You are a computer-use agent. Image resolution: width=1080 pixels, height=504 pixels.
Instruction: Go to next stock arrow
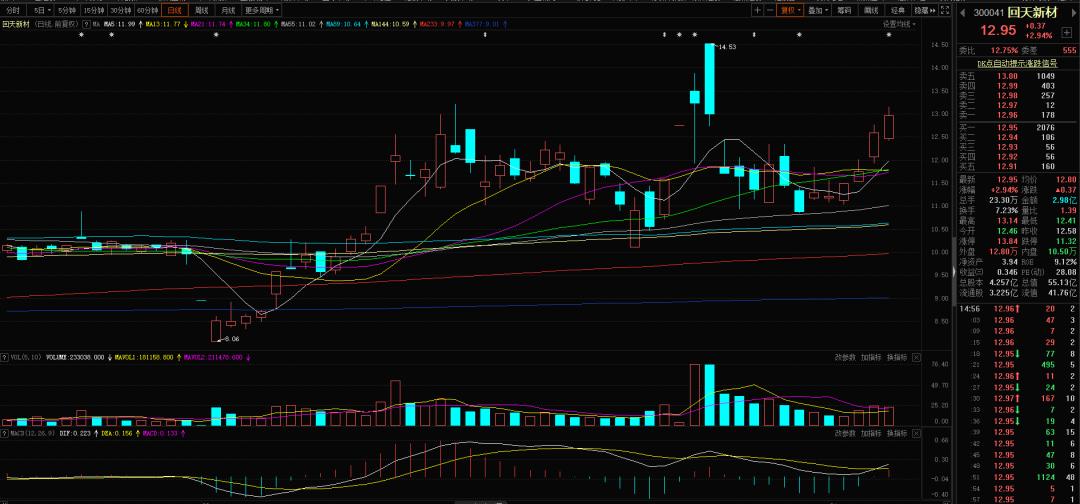tap(1072, 12)
